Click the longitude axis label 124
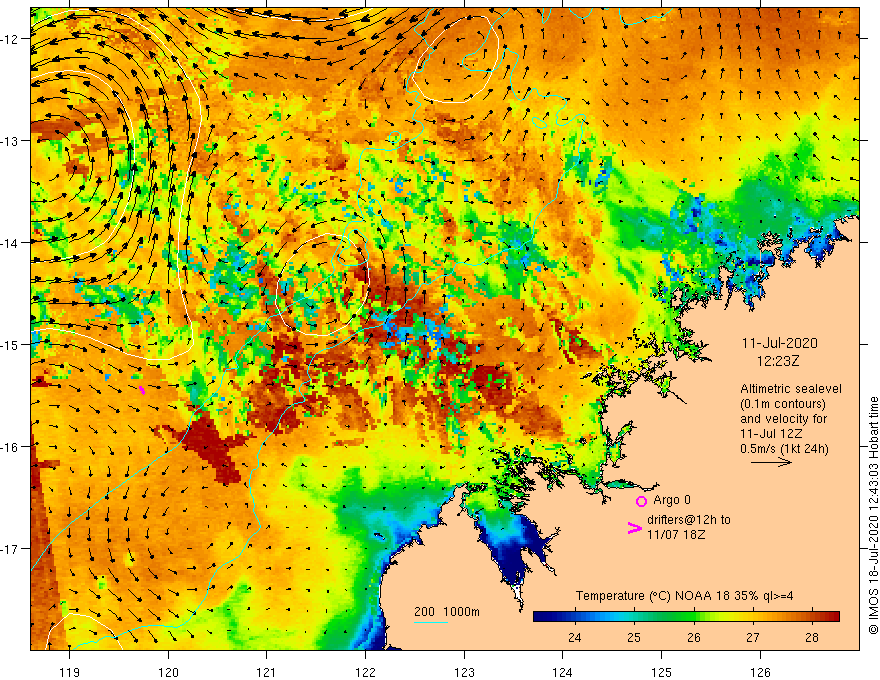Screen dimensions: 880x680 (x=563, y=672)
